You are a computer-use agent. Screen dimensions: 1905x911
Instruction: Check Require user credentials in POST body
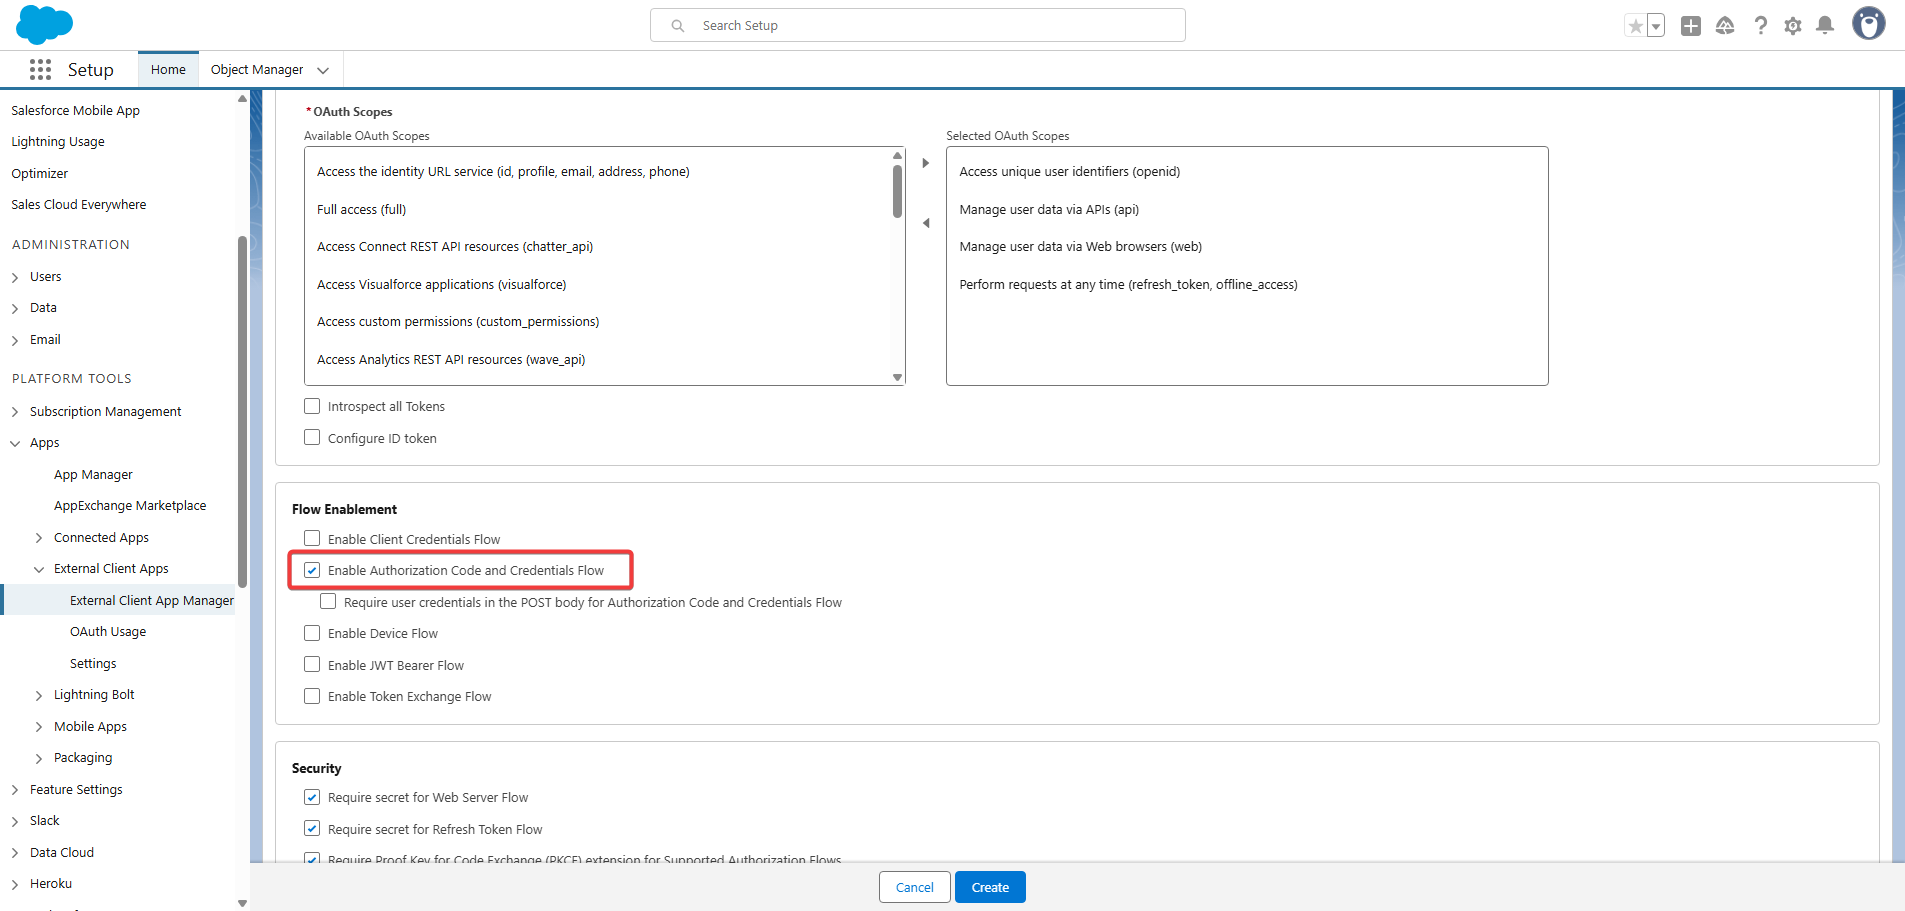[328, 602]
